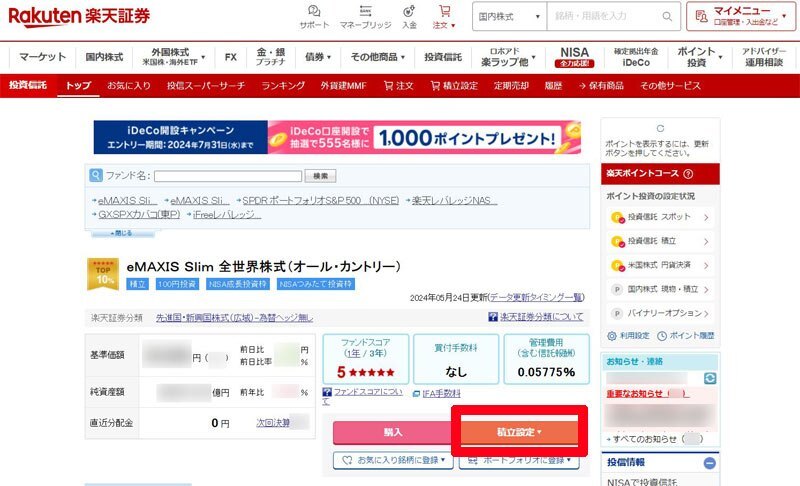
Task: Open 次回決算 link
Action: [272, 423]
